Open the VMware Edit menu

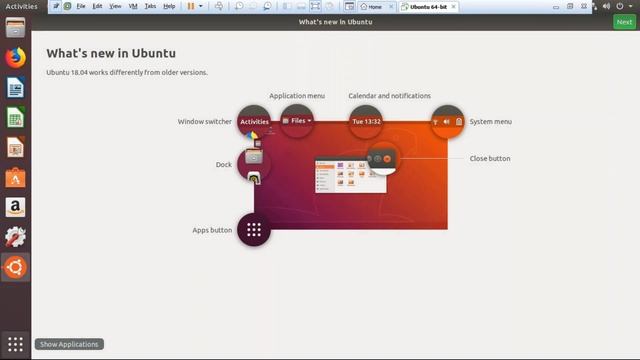point(97,6)
